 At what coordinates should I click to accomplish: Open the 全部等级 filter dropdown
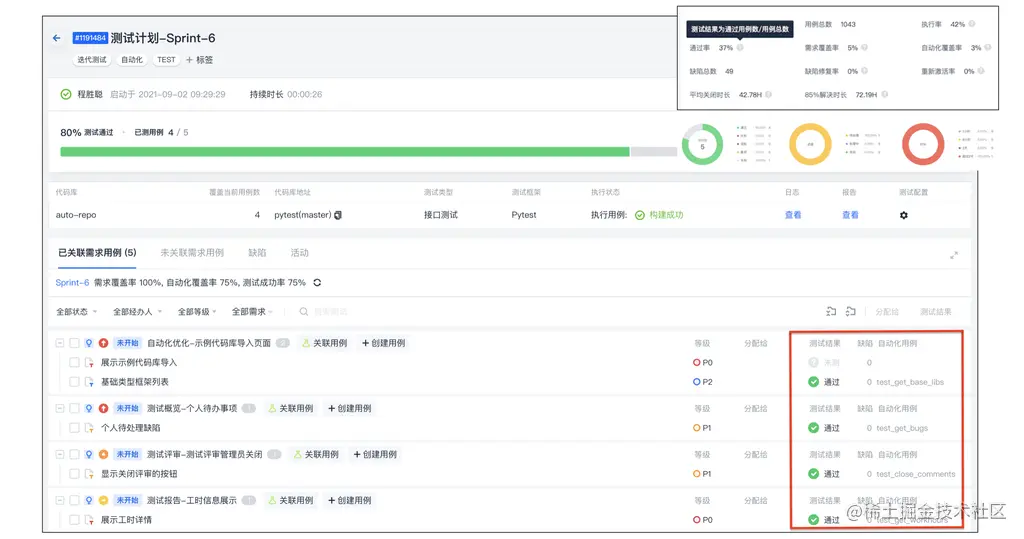[197, 312]
